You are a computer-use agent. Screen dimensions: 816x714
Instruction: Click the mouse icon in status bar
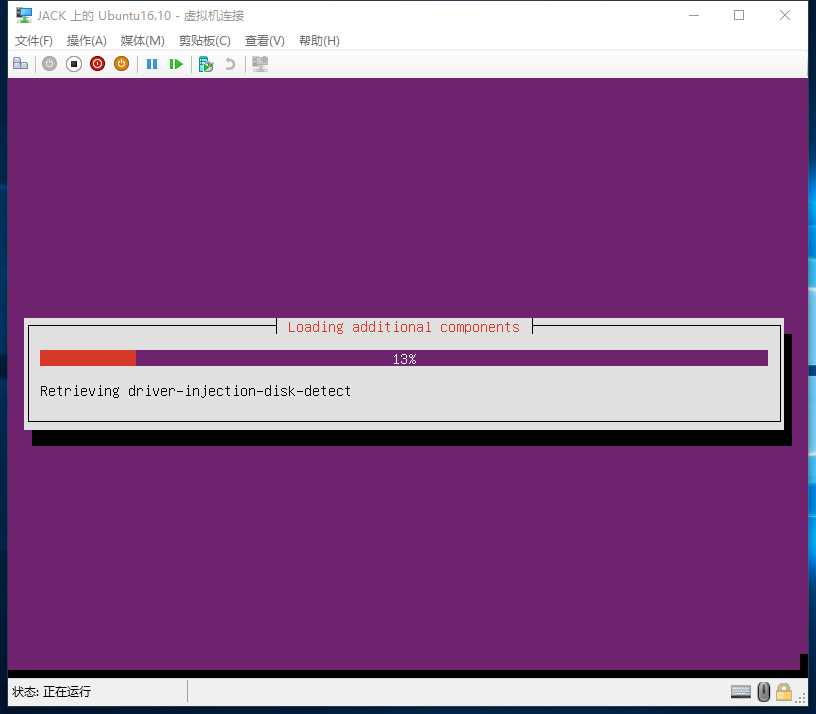click(x=763, y=692)
